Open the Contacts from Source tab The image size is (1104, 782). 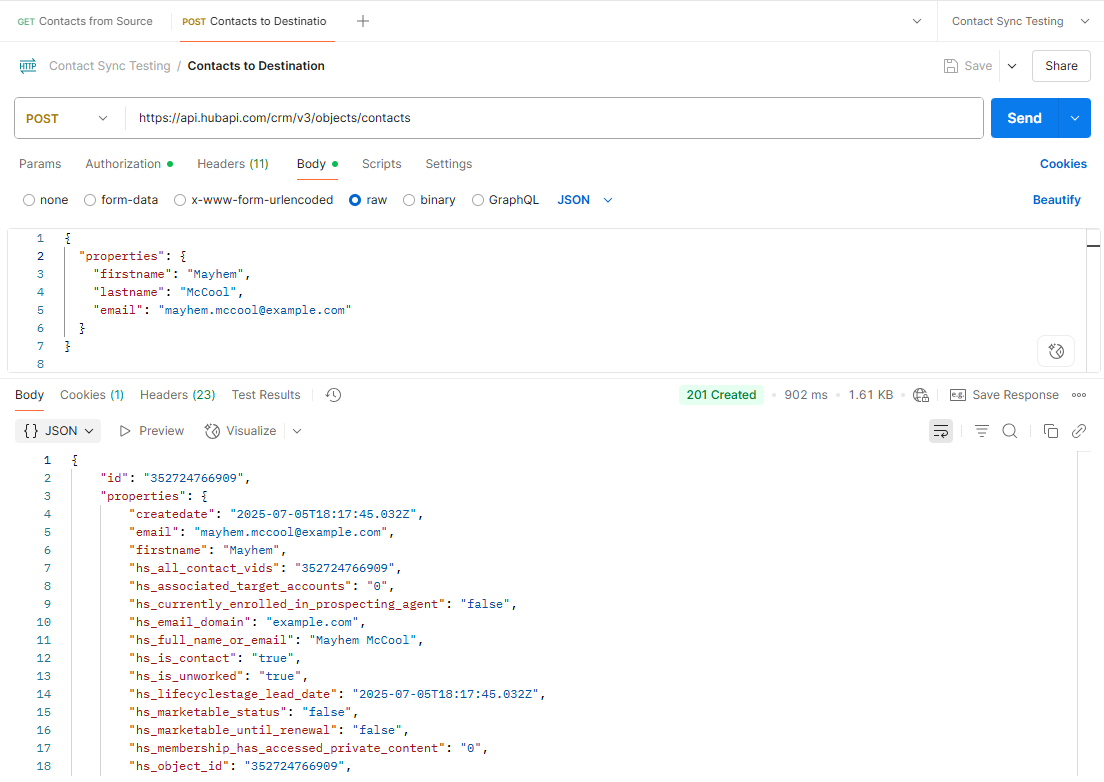pyautogui.click(x=84, y=20)
